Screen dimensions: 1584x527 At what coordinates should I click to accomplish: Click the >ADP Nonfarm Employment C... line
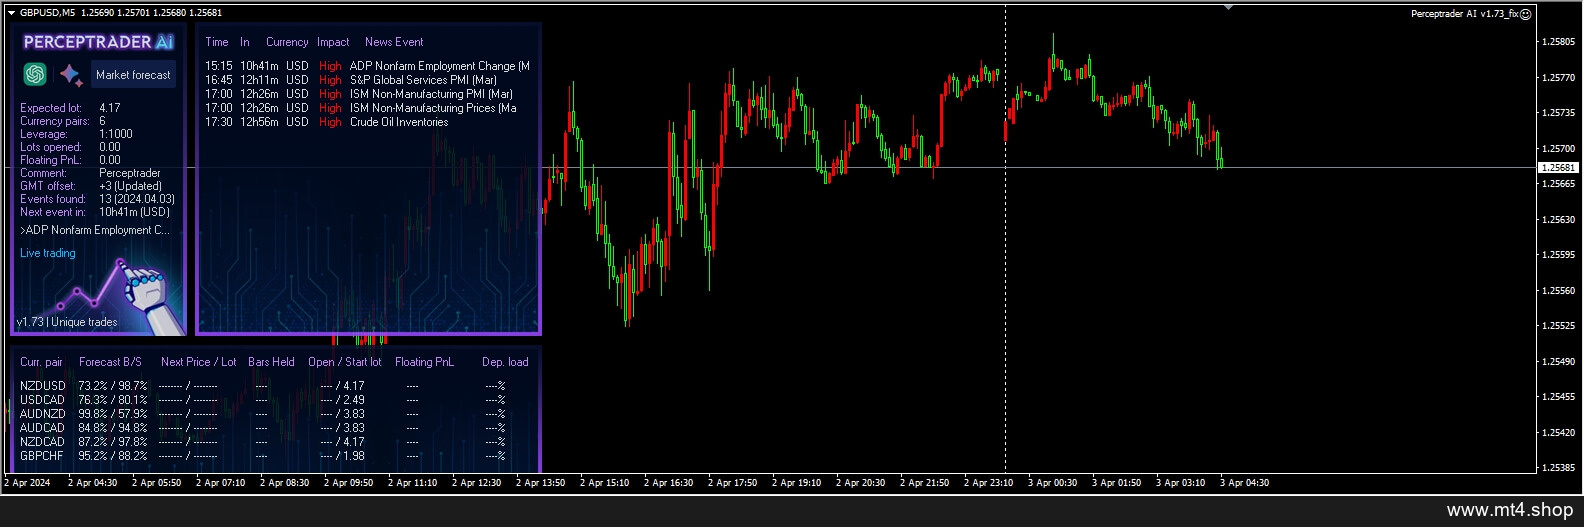click(95, 230)
